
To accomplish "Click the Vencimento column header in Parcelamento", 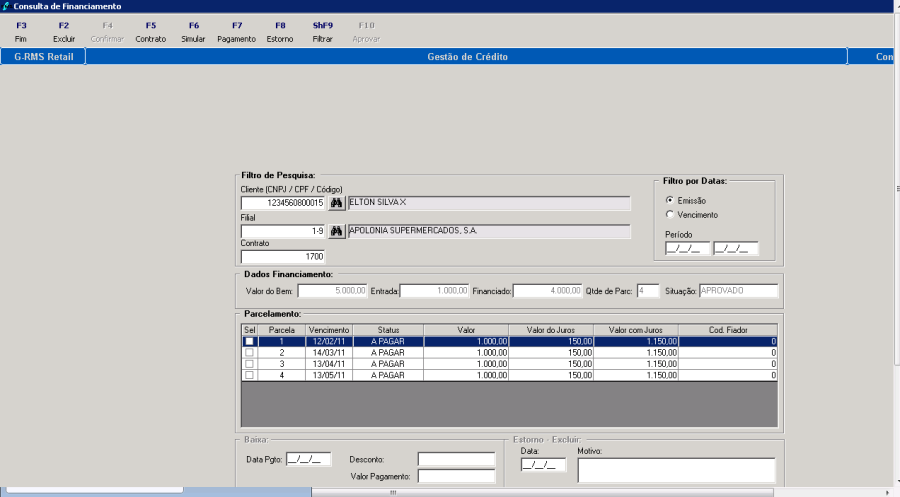I will pyautogui.click(x=329, y=329).
